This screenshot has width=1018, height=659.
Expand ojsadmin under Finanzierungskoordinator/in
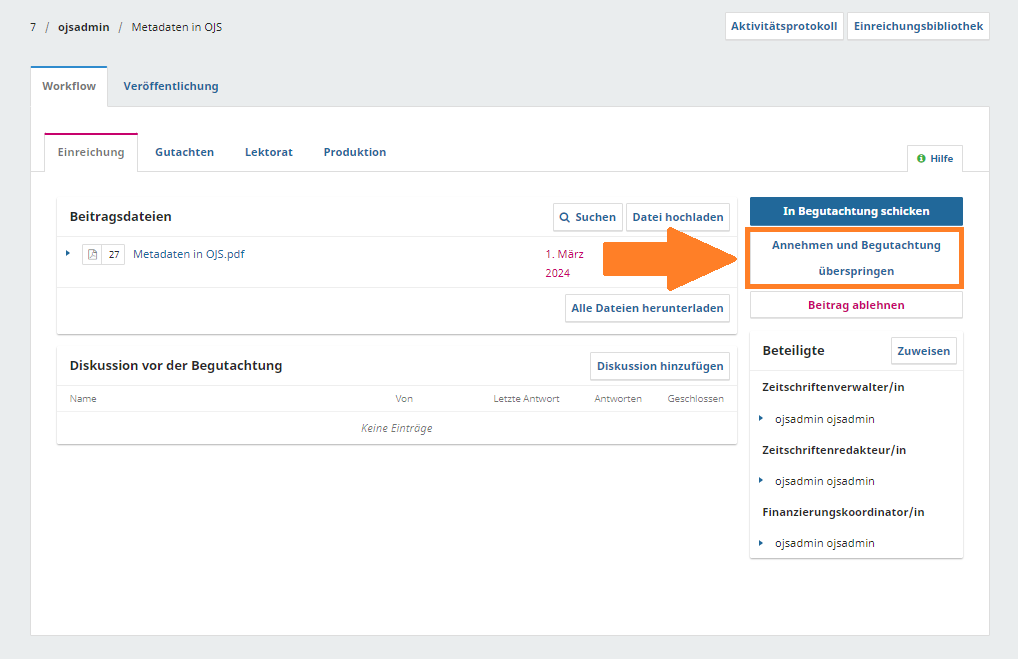click(x=761, y=542)
